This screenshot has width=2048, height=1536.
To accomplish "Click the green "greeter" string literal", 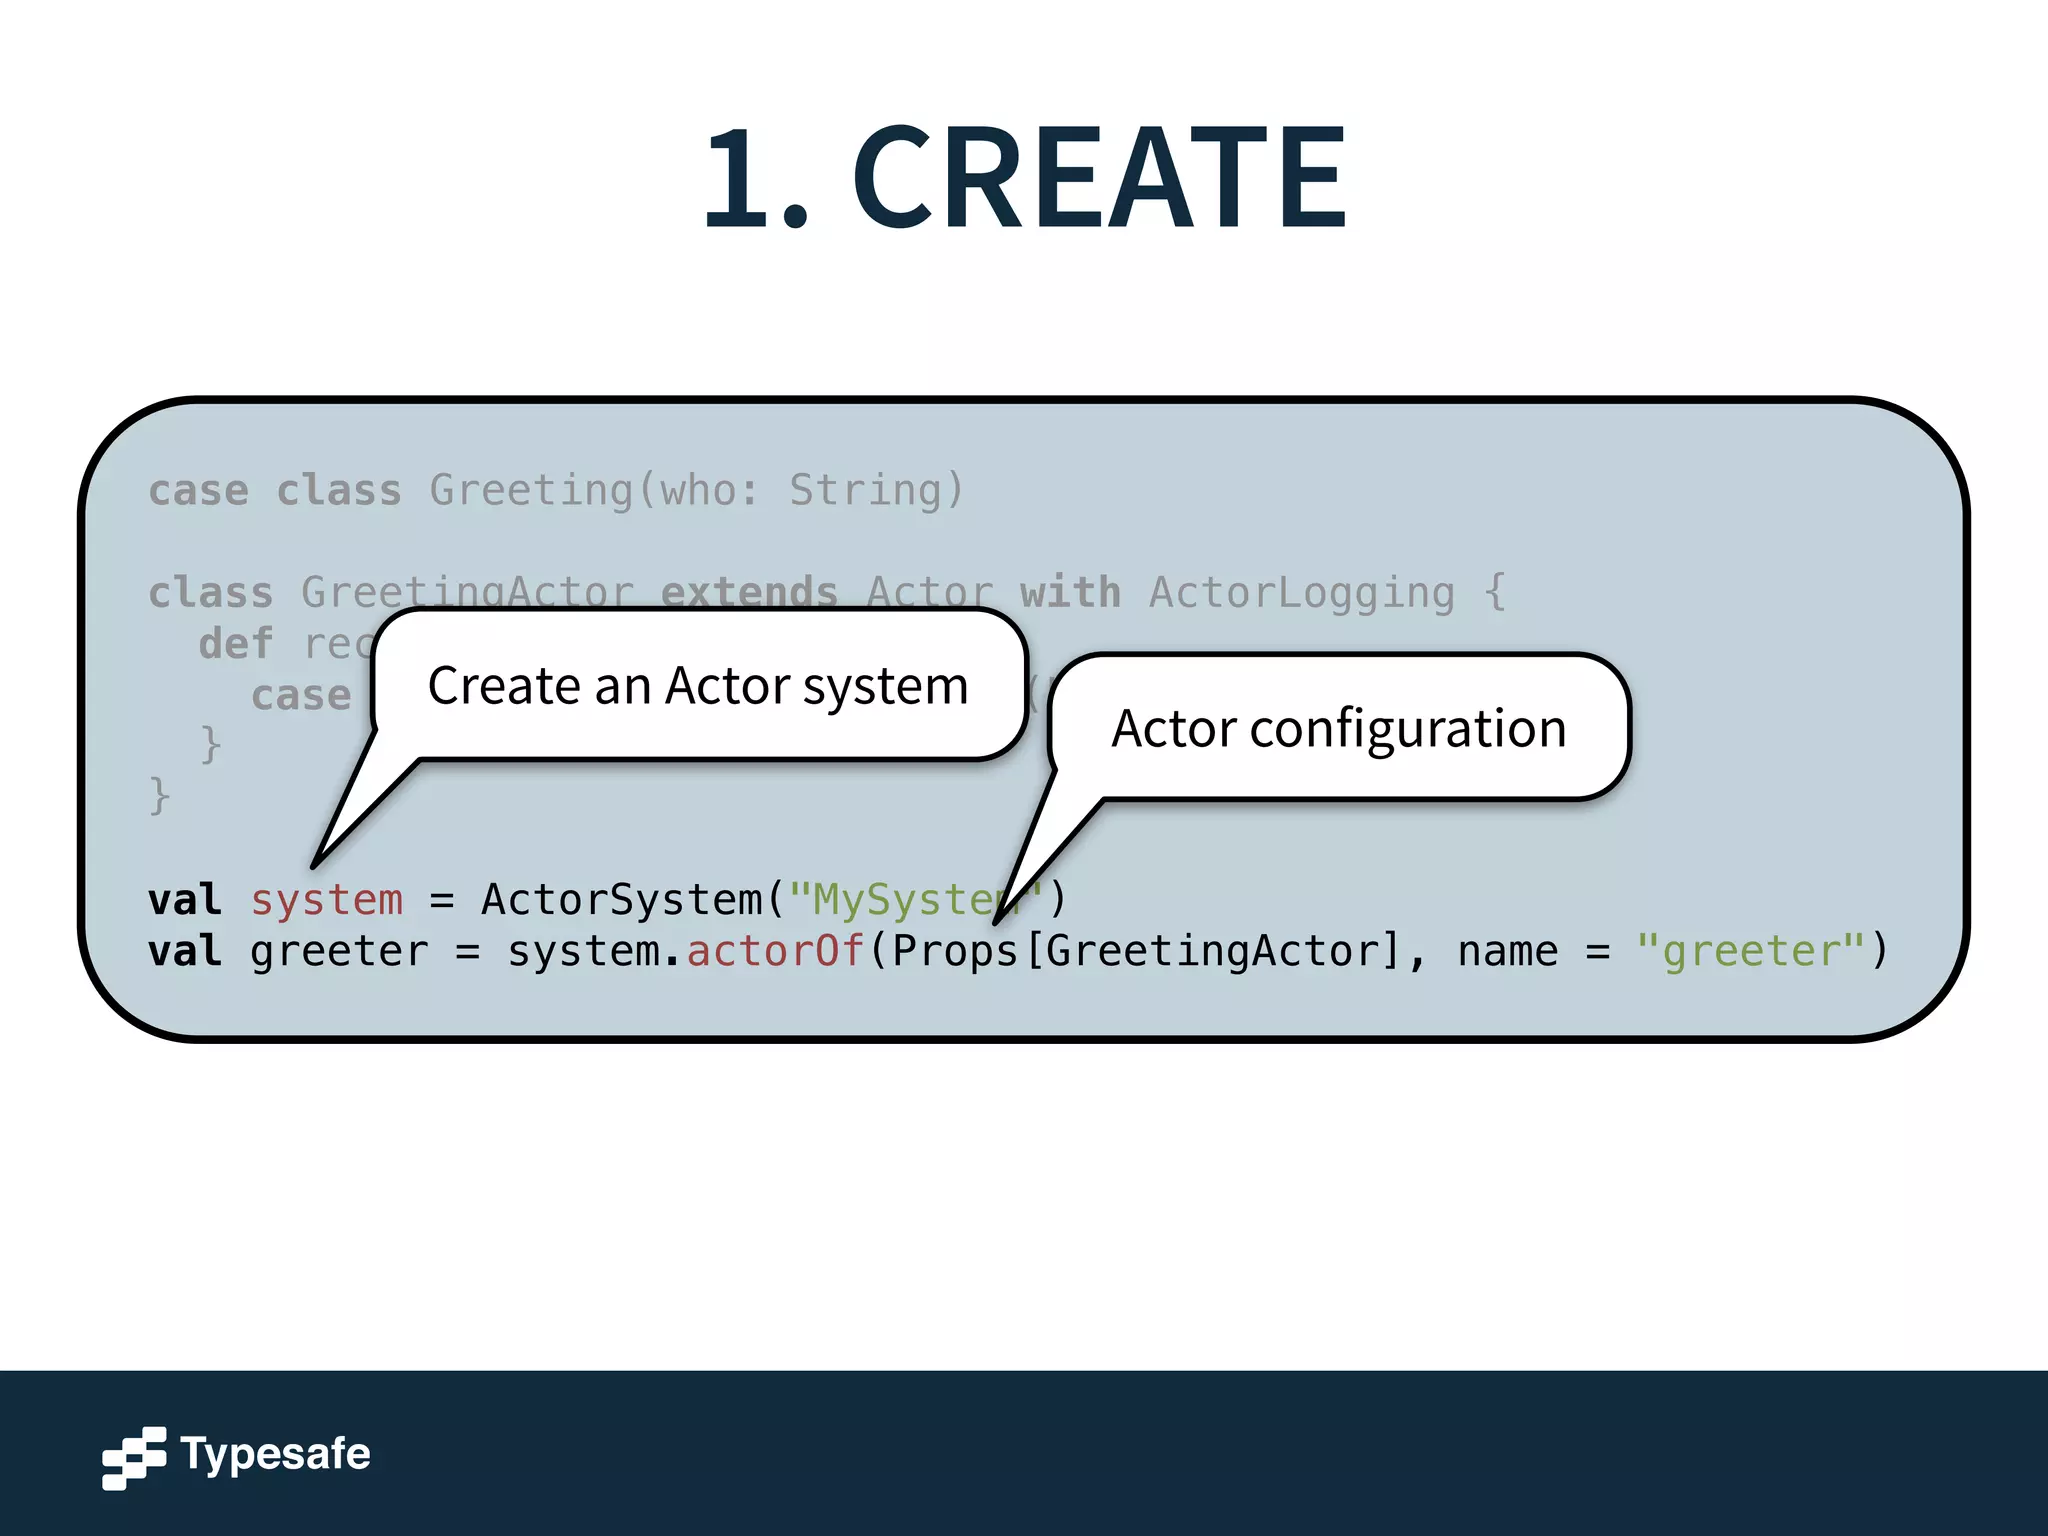I will point(1750,951).
